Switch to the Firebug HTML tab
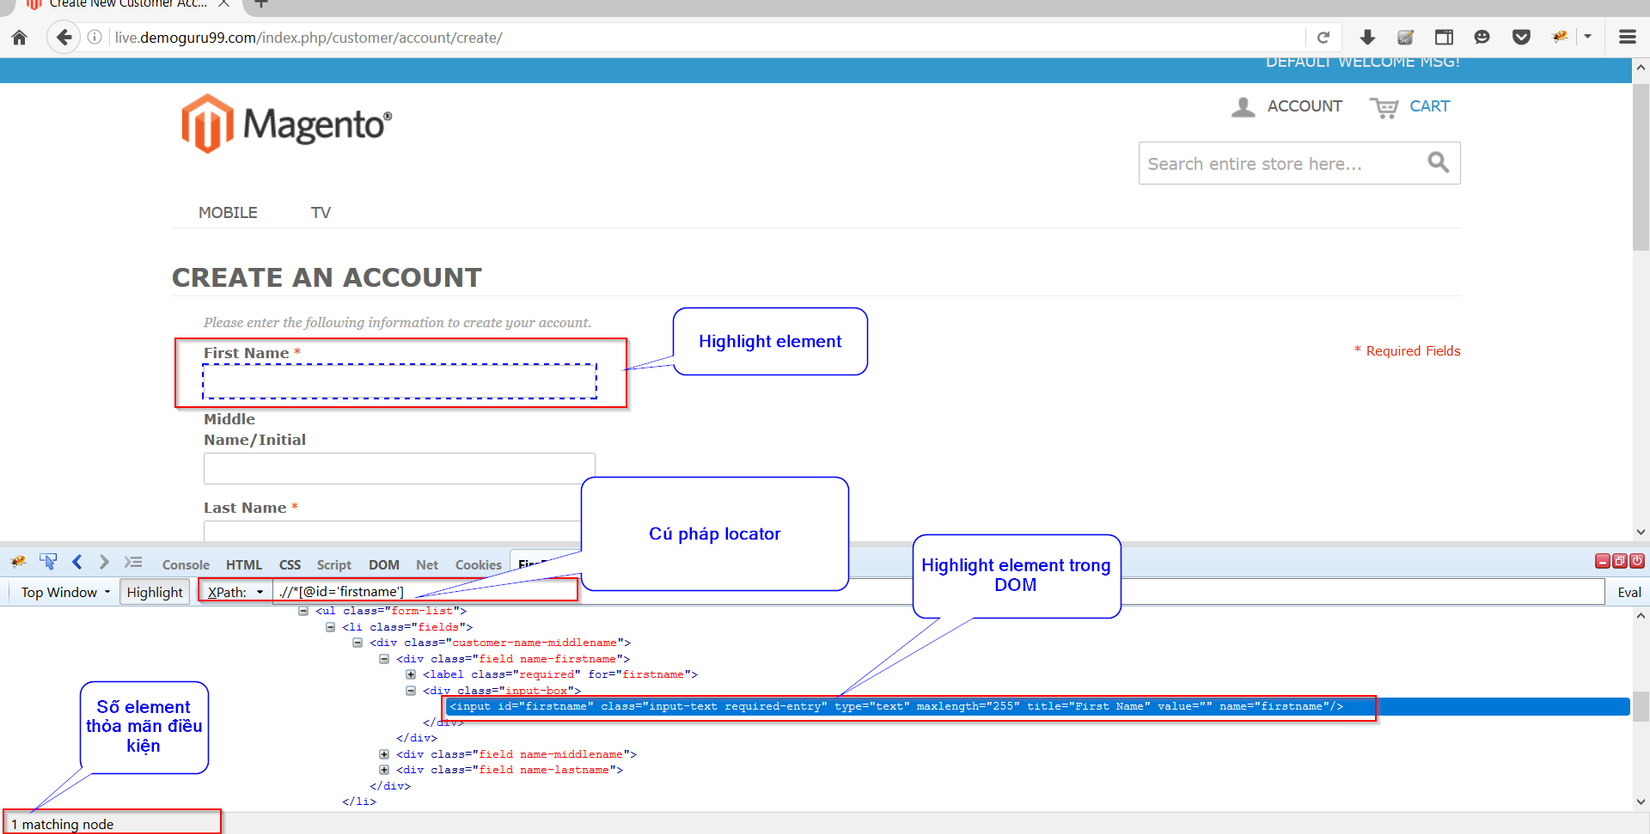 [x=244, y=565]
